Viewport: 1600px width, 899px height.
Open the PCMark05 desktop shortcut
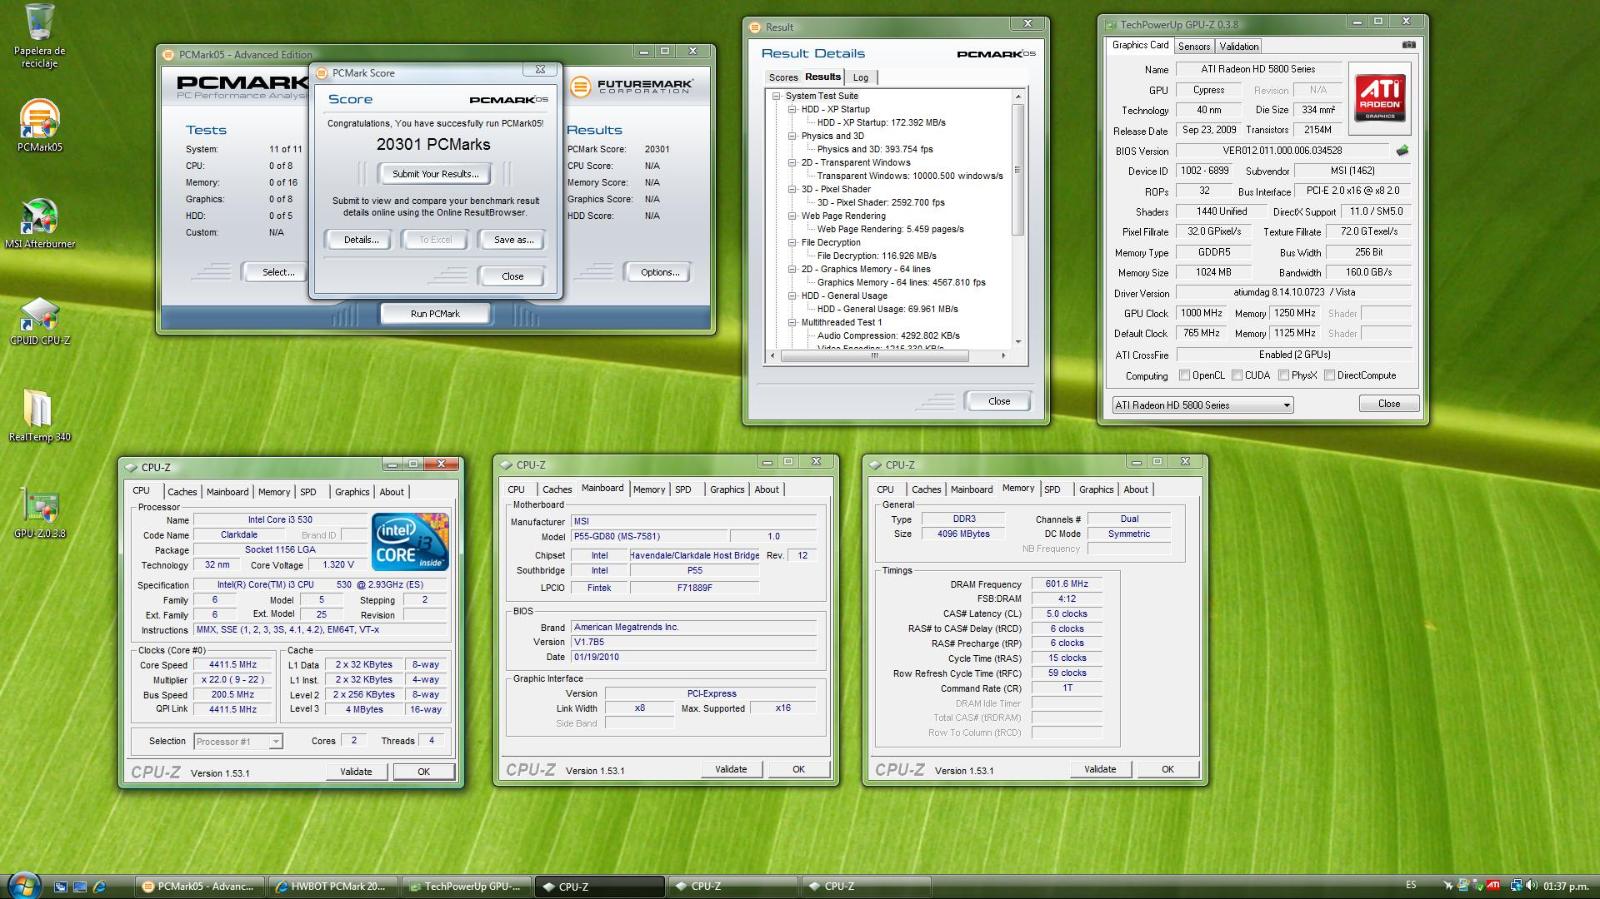point(39,126)
